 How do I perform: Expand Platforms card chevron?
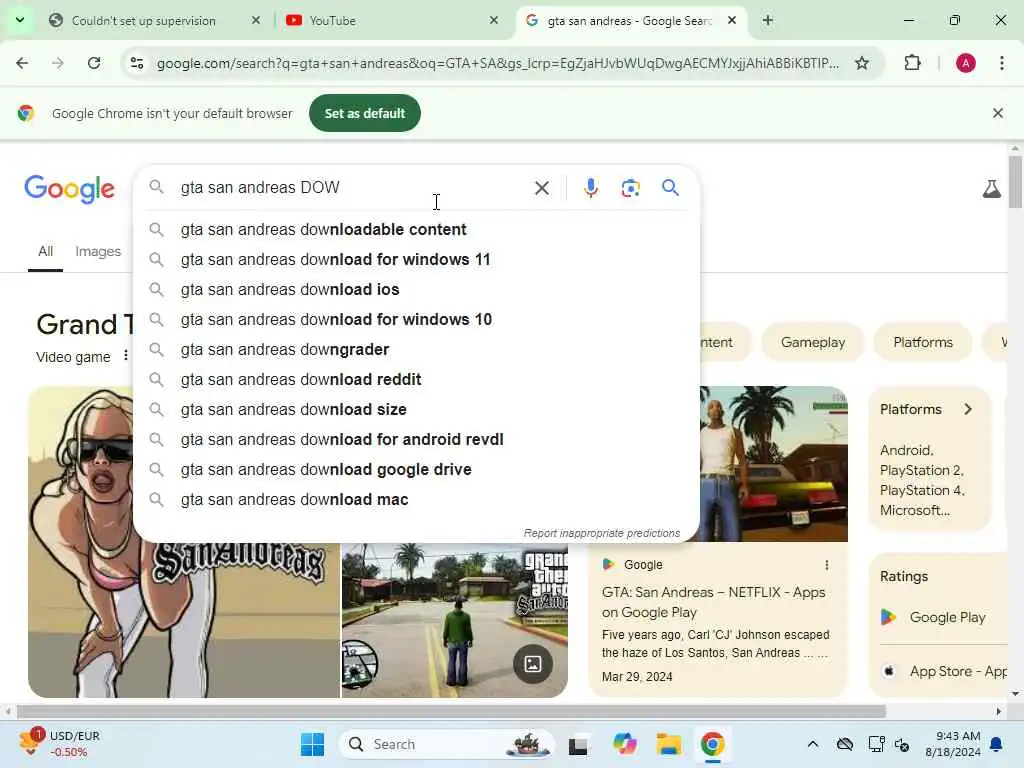(968, 409)
